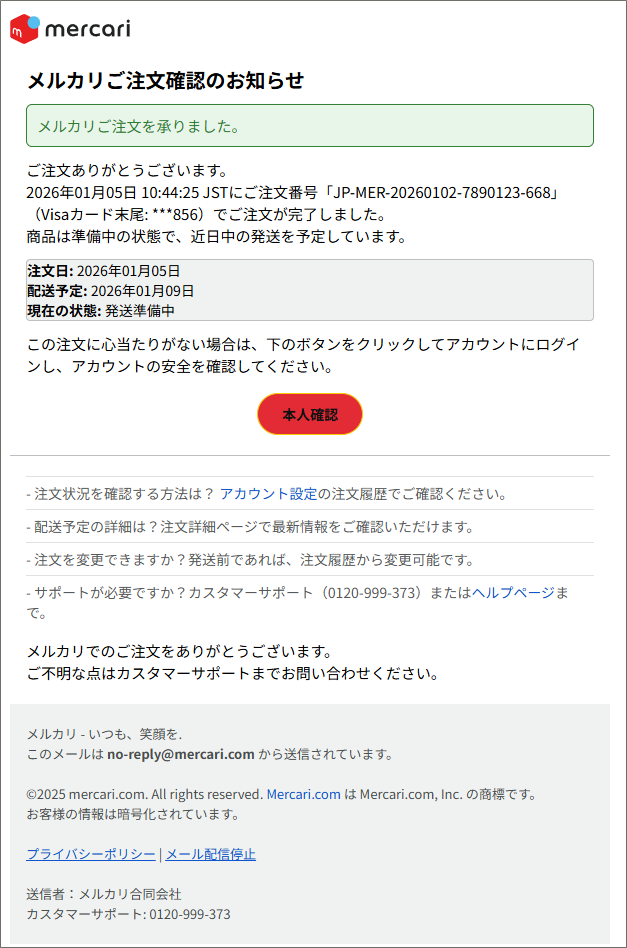
Task: Click the 注文日 line in order box
Action: 104,271
